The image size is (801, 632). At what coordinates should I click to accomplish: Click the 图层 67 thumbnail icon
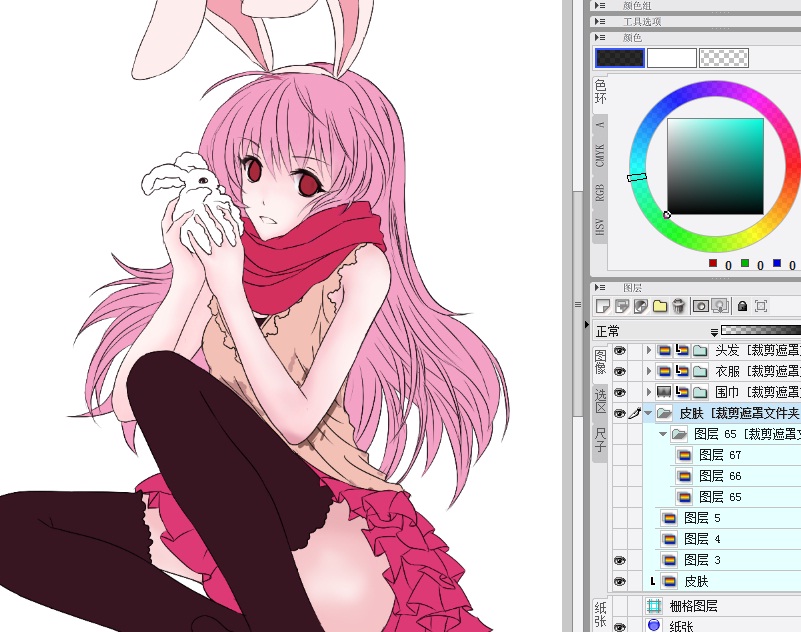[x=684, y=455]
